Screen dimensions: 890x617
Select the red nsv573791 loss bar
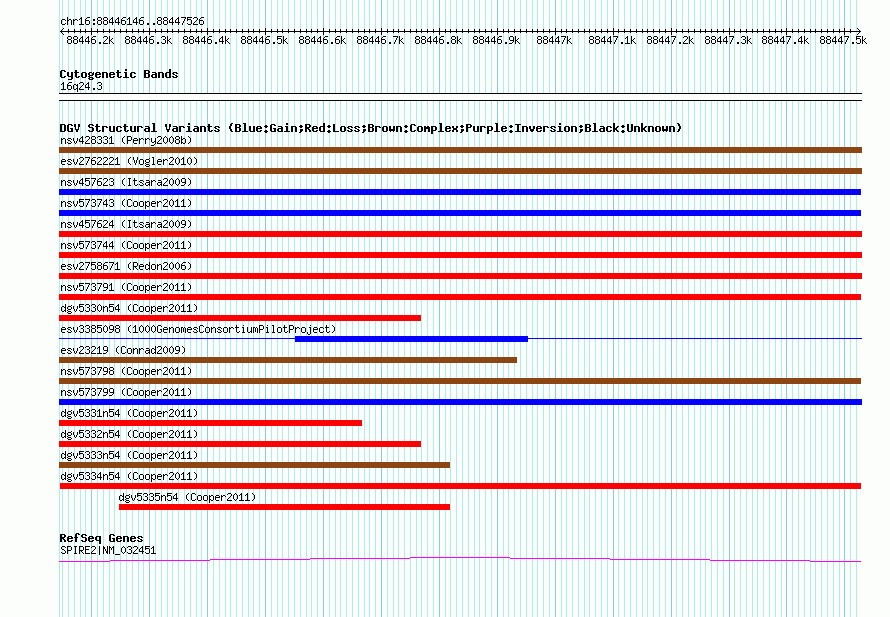[460, 297]
